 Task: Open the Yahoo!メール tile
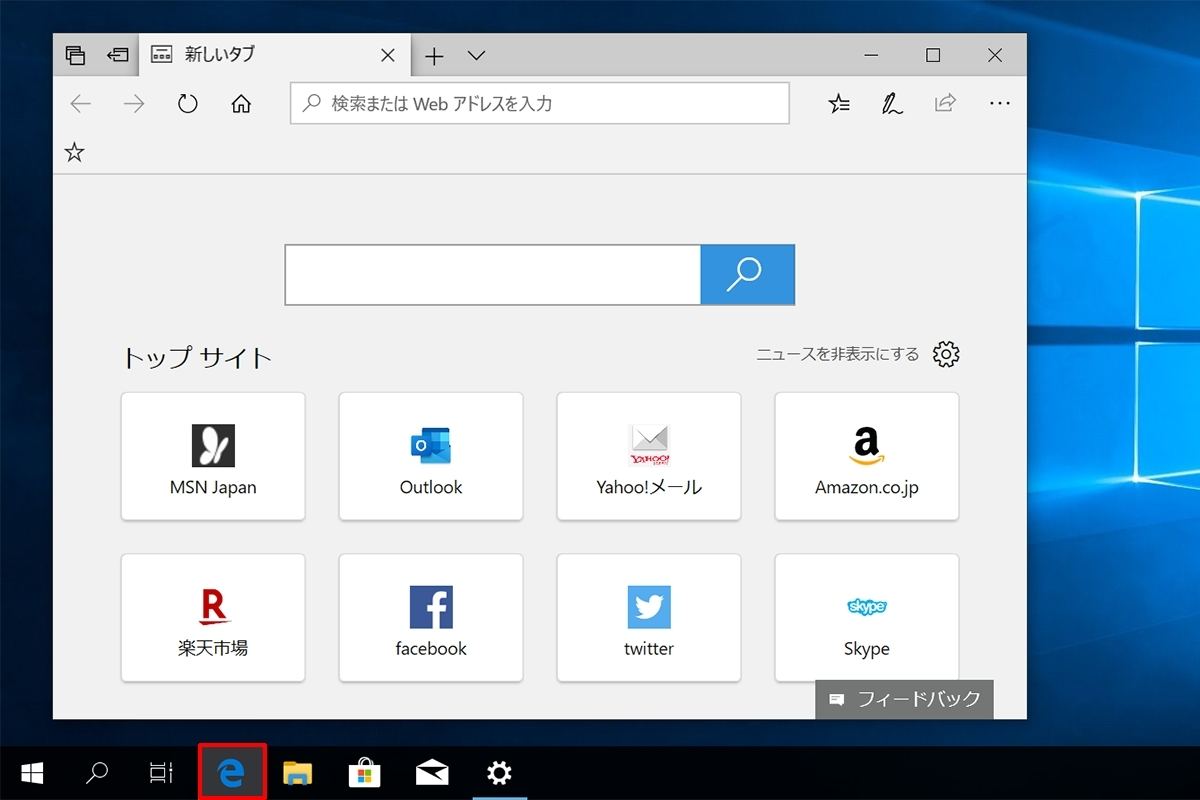649,456
